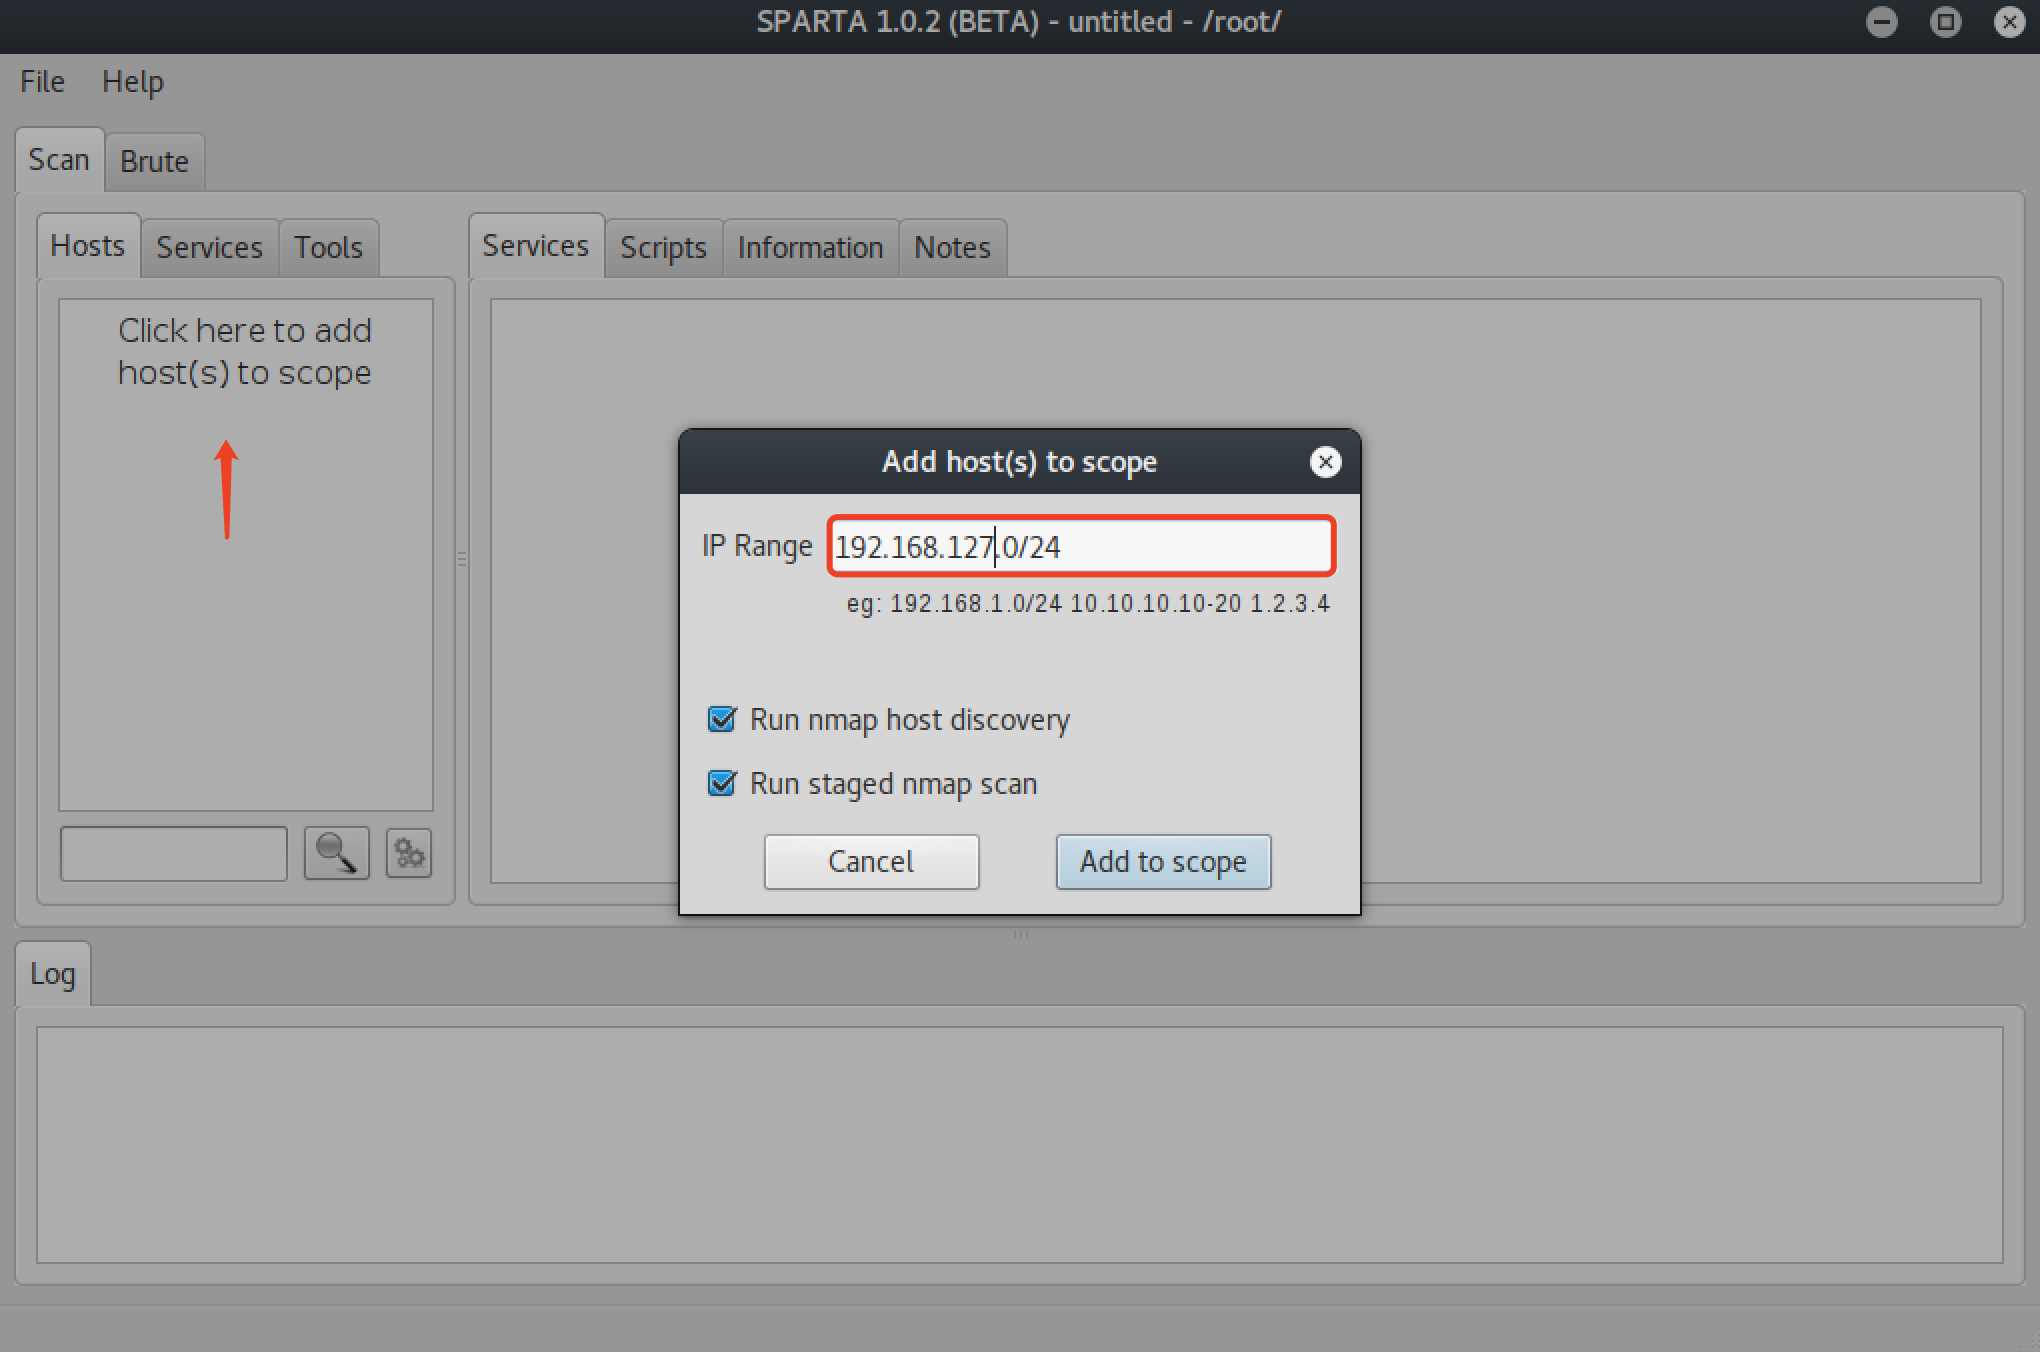Select the Tools tab in left panel
2040x1352 pixels.
pos(328,247)
